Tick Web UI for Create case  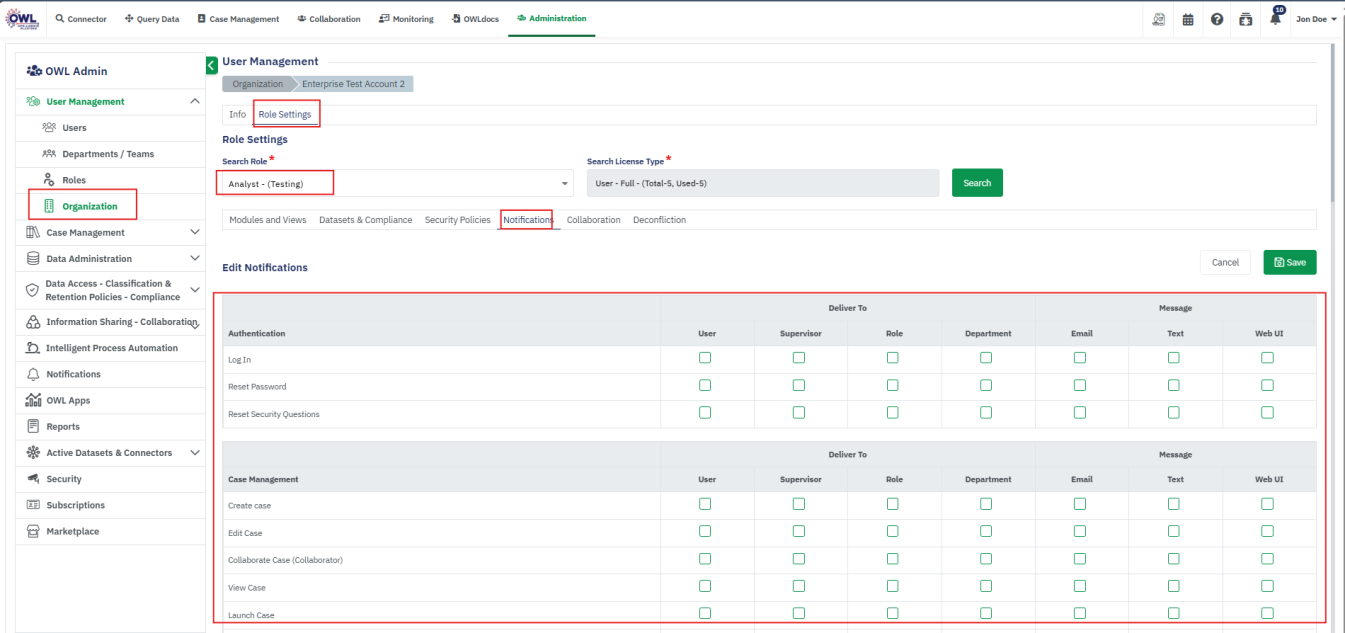click(x=1267, y=504)
